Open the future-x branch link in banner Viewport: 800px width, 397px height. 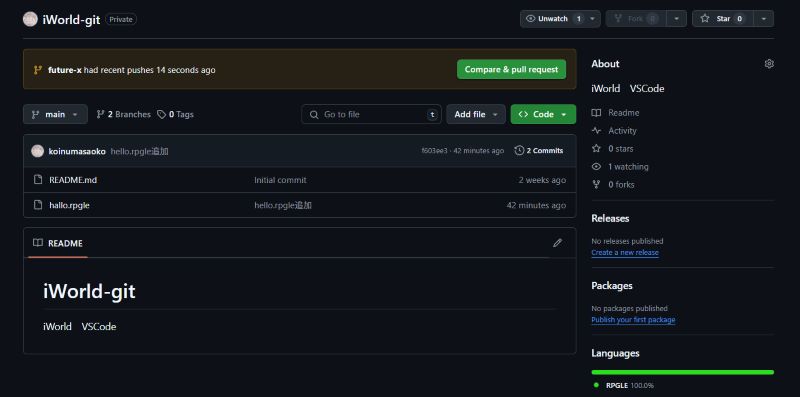(65, 70)
